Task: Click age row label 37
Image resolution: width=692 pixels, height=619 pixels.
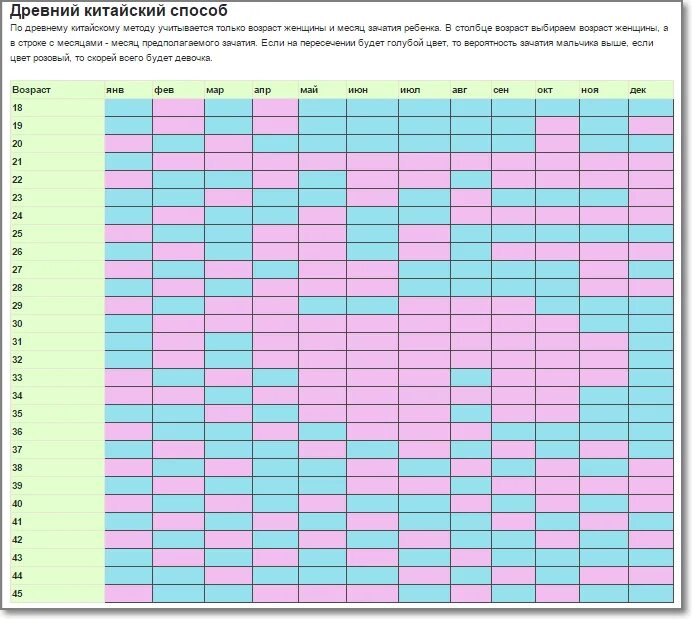Action: click(x=17, y=450)
